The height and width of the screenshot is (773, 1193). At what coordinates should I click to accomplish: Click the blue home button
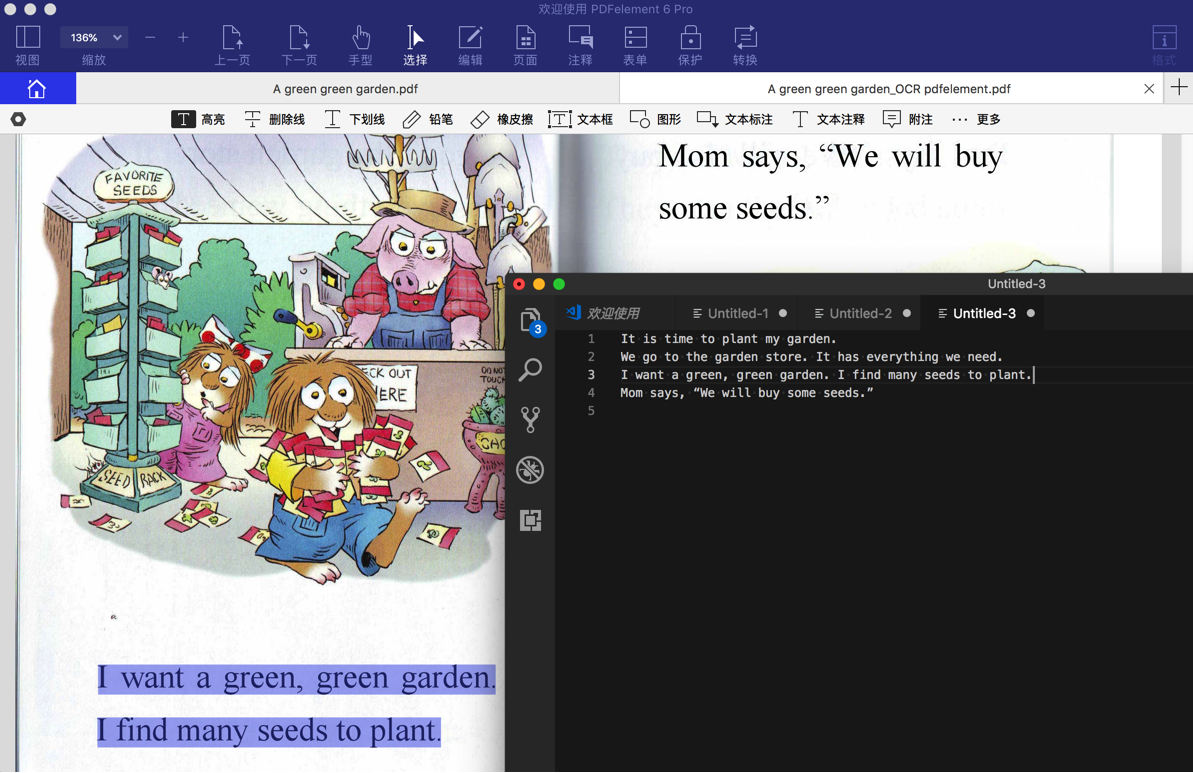tap(37, 88)
